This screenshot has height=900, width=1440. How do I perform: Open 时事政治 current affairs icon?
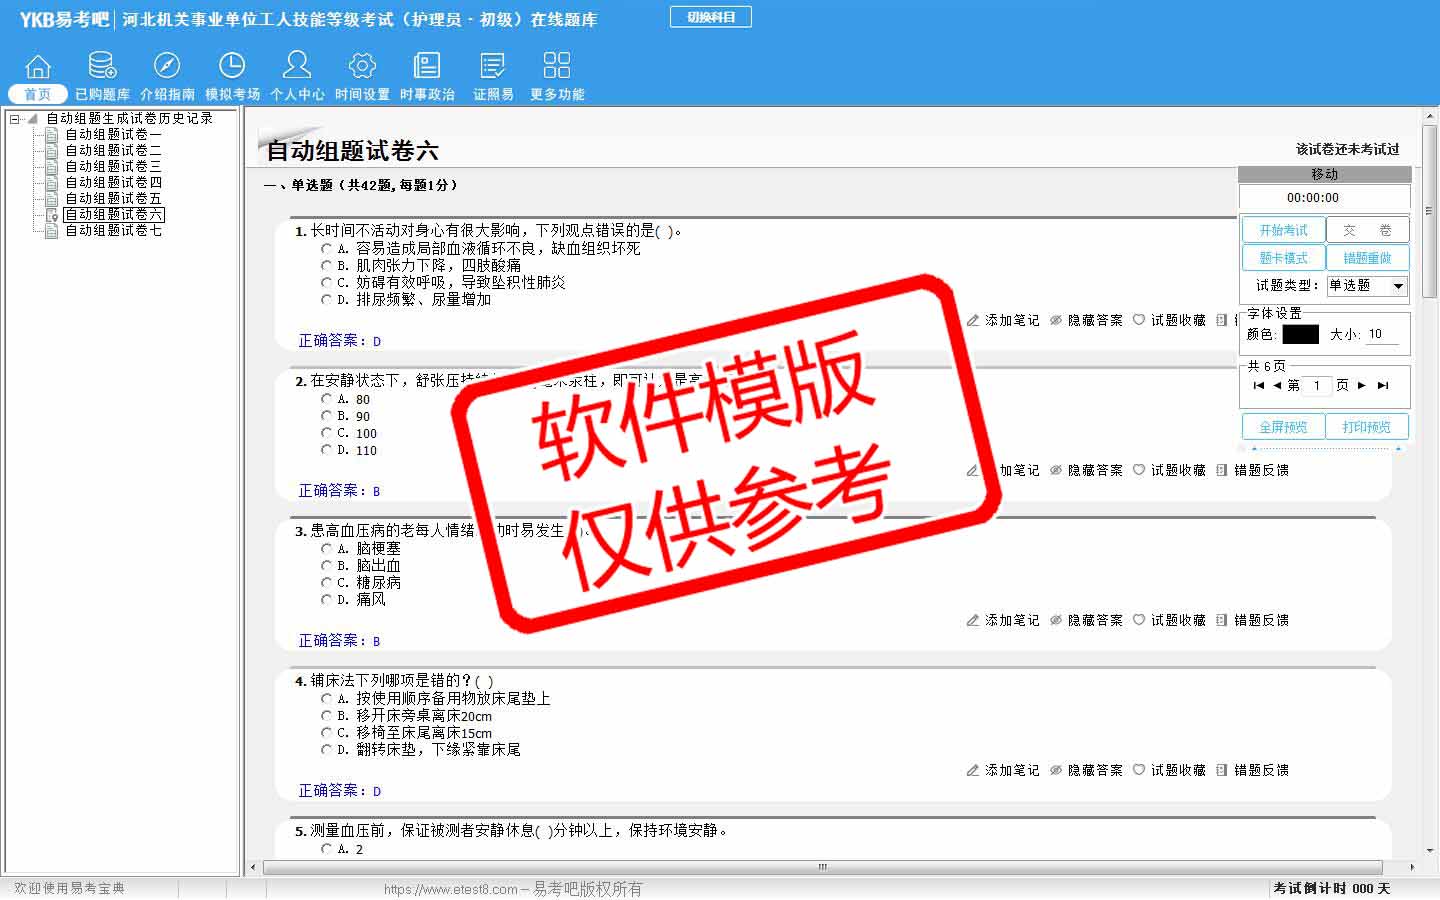tap(427, 66)
